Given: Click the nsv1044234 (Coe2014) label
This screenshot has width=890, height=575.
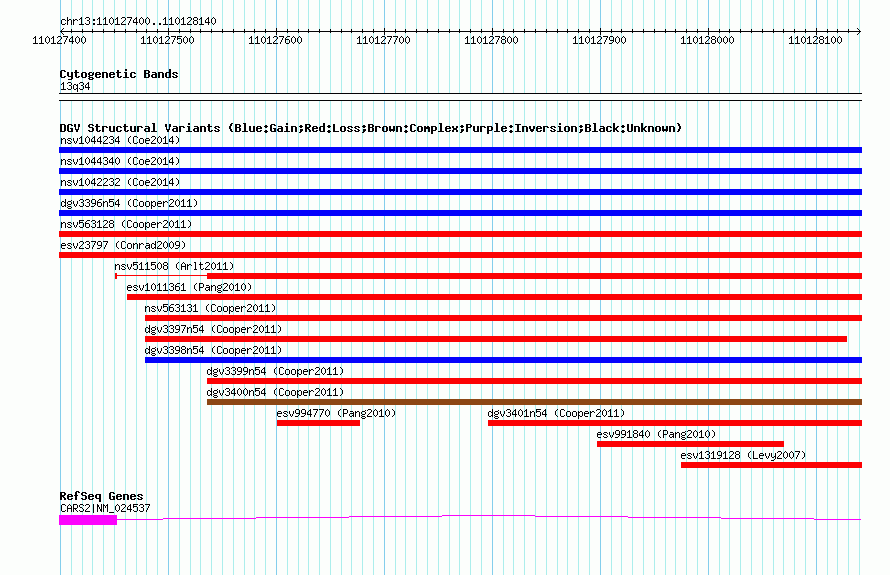Looking at the screenshot, I should 120,140.
